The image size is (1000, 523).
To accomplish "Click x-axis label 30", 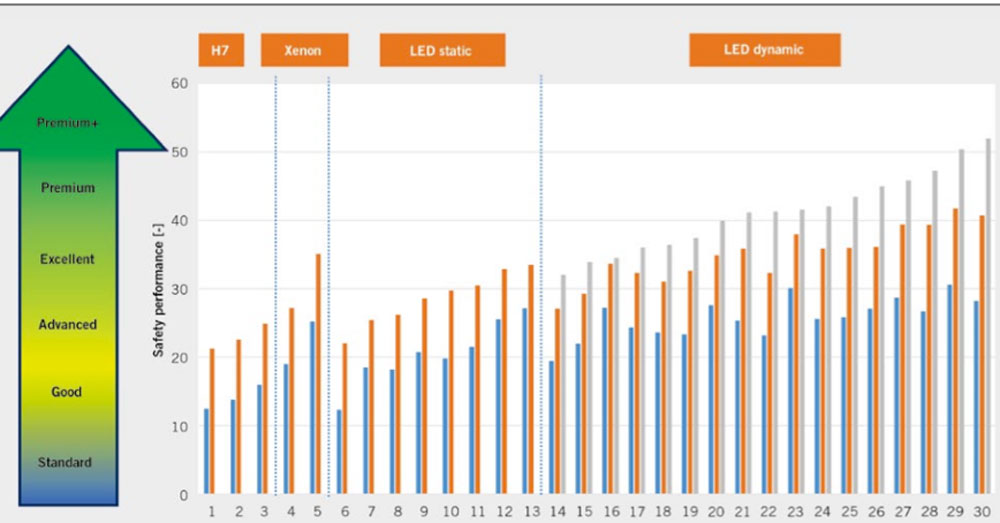I will tap(982, 512).
